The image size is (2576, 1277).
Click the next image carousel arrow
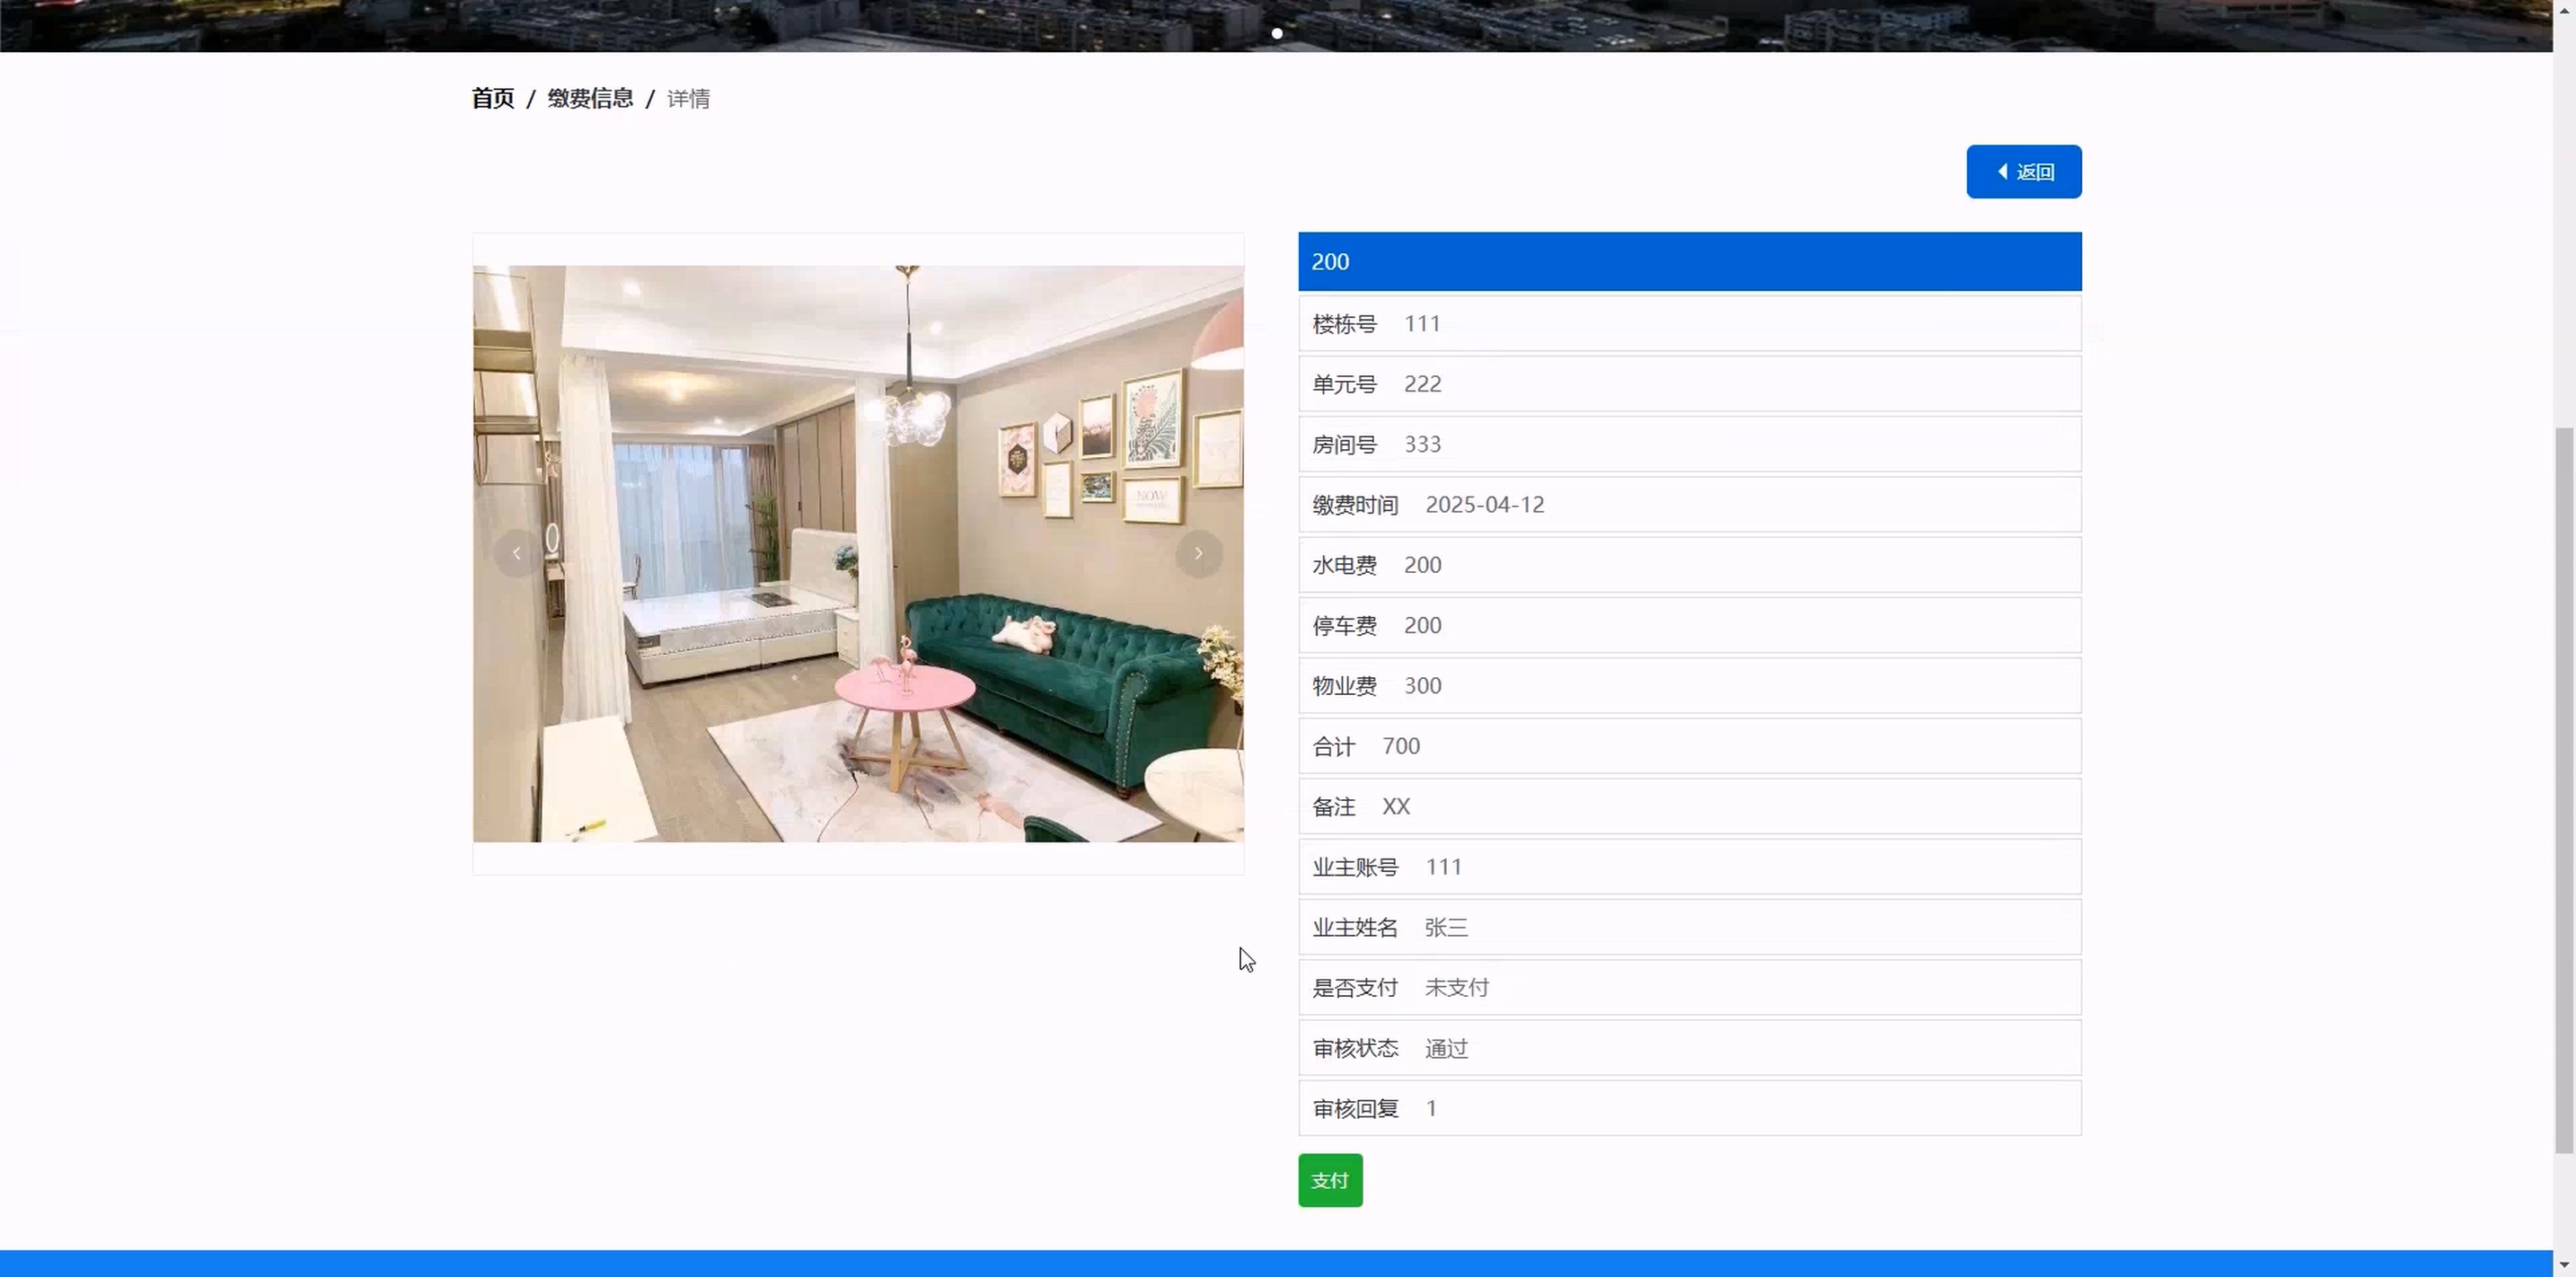point(1198,553)
